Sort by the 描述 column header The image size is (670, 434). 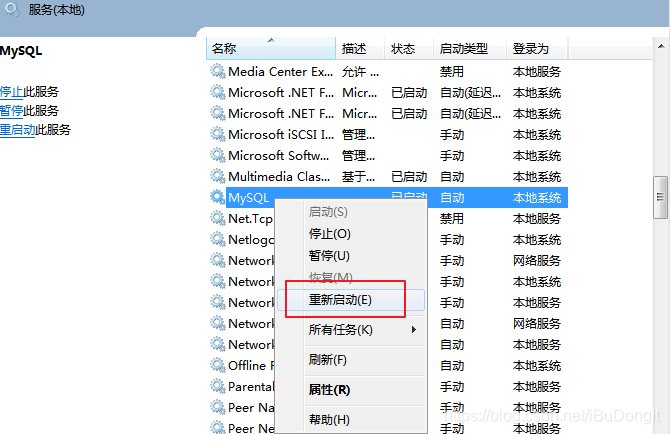coord(360,48)
